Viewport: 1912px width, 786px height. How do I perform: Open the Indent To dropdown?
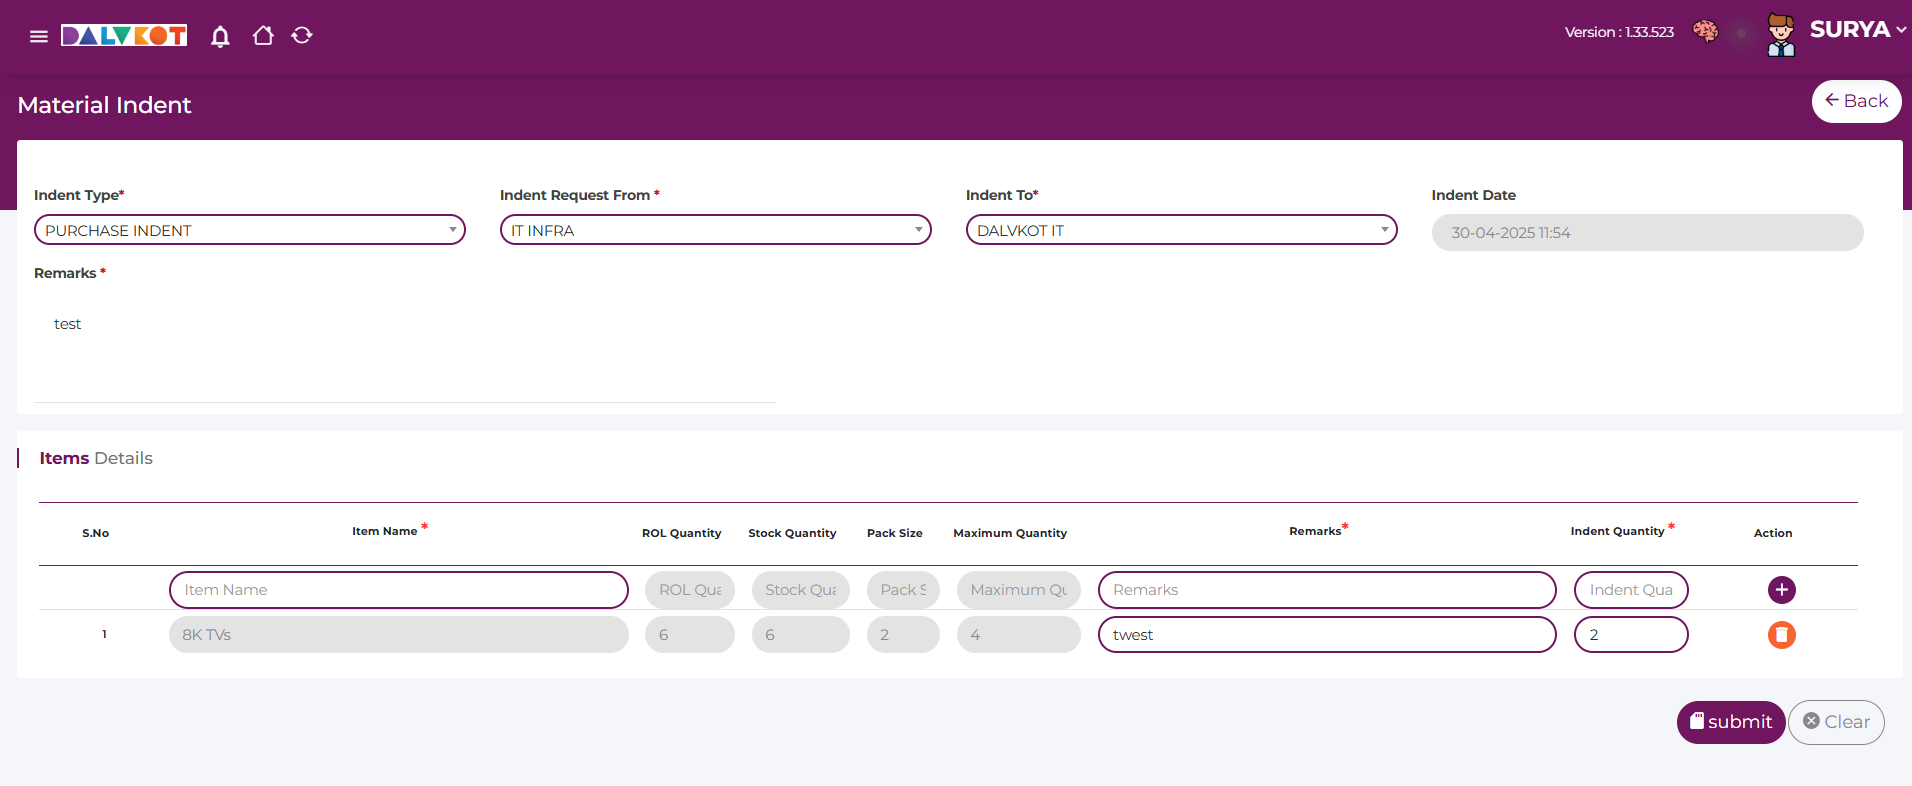coord(1181,230)
